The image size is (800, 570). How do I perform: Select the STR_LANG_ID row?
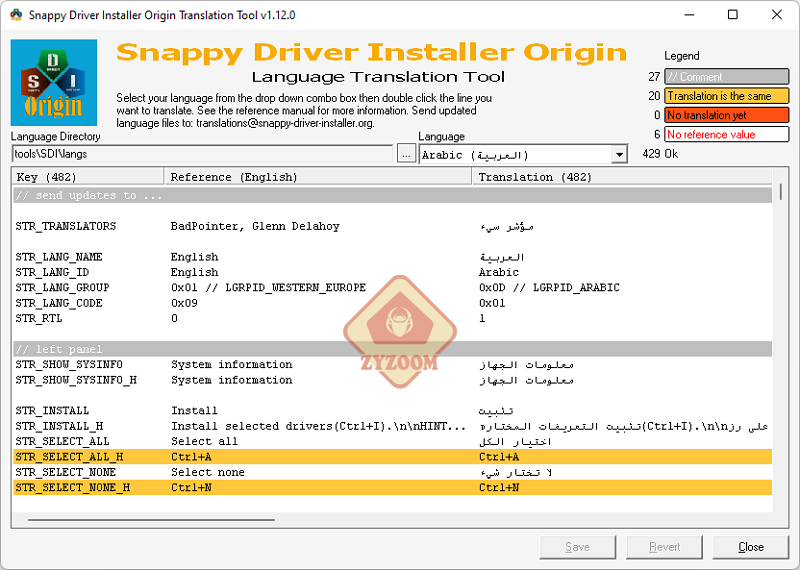point(392,272)
